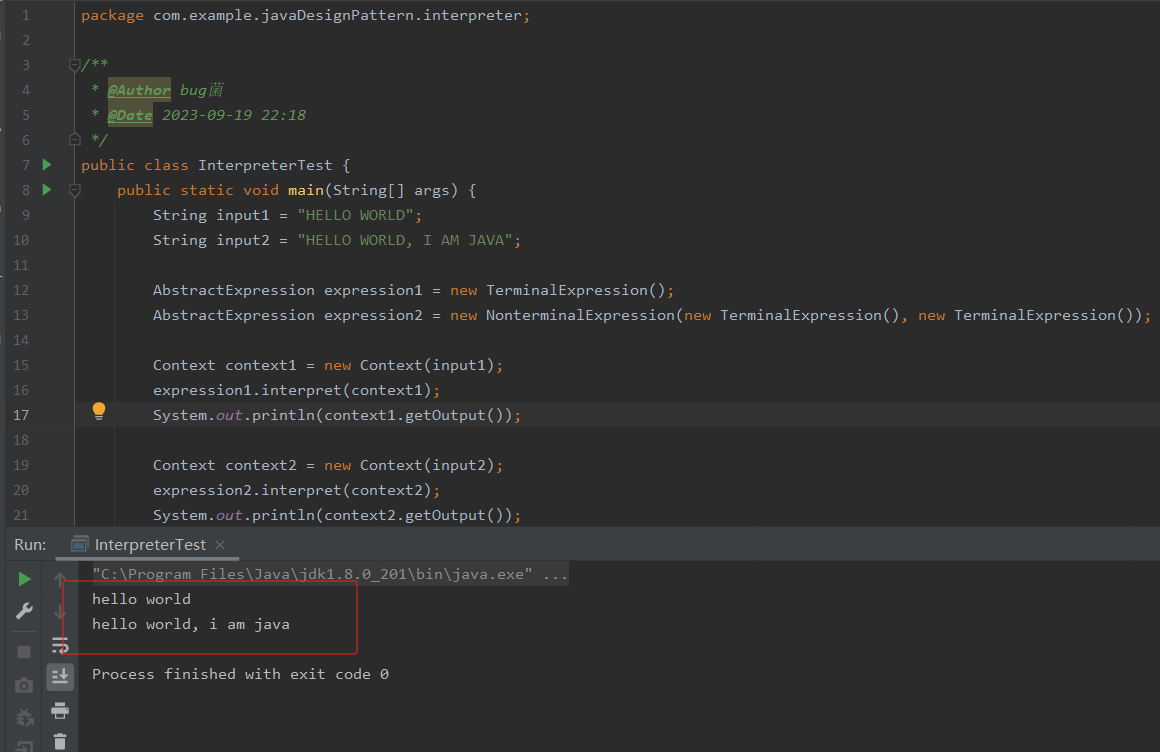This screenshot has height=752, width=1160.
Task: Click expression1.interpret(context1) call
Action: tap(292, 390)
